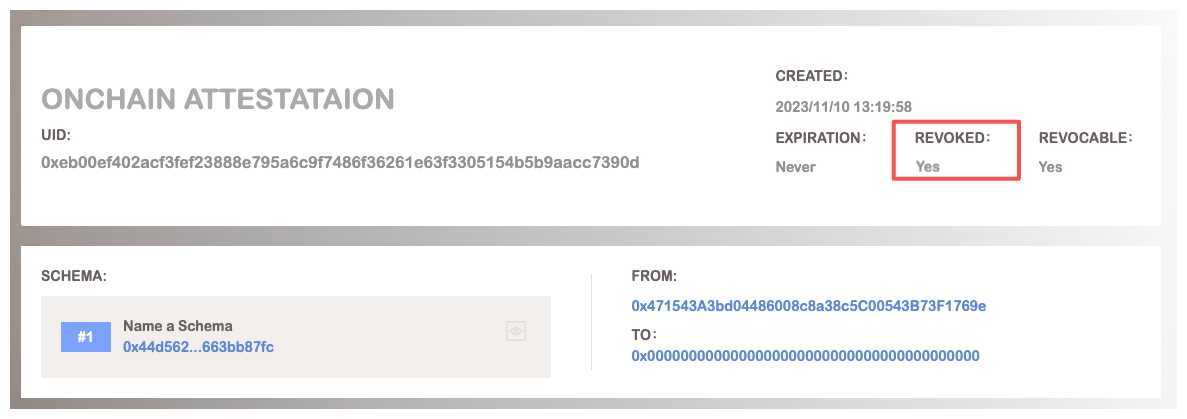Click the FROM label
1187x419 pixels.
(654, 273)
